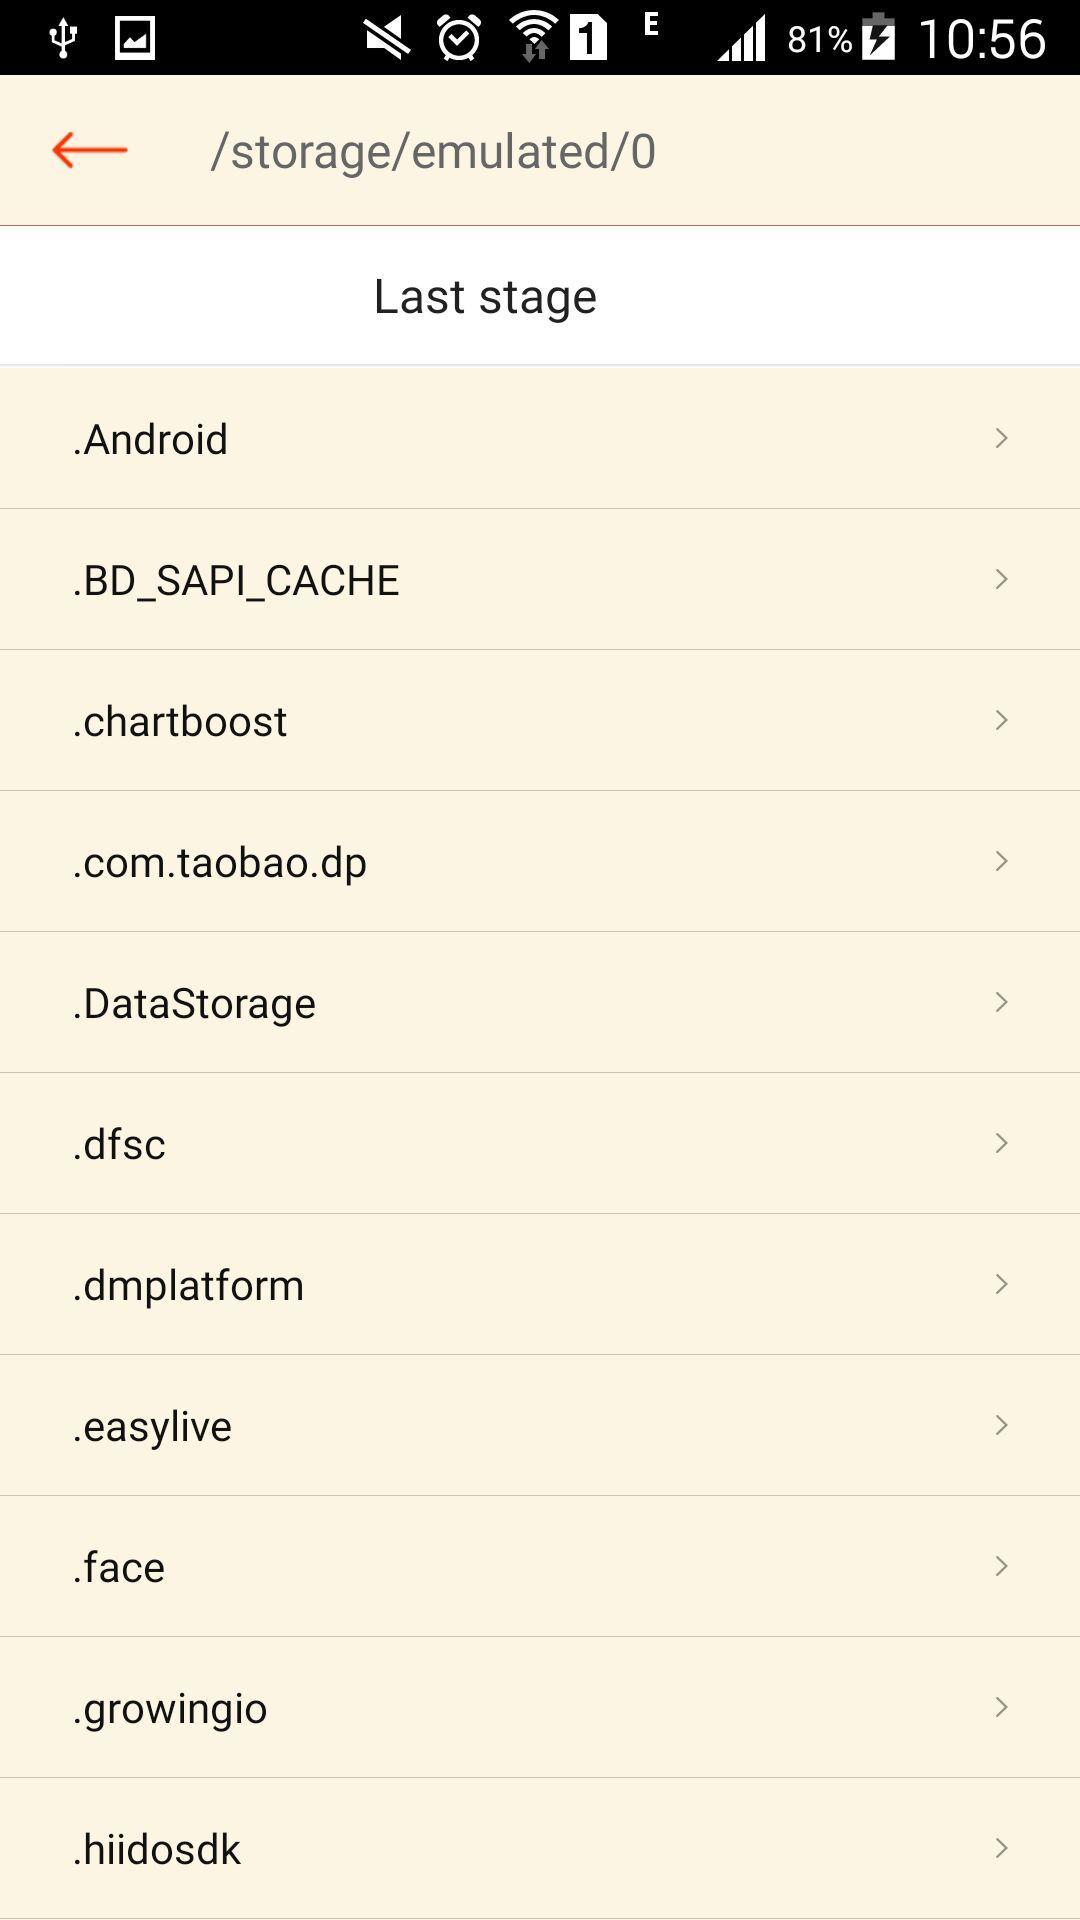This screenshot has width=1080, height=1920.
Task: Open the .dfsc folder
Action: (x=540, y=1143)
